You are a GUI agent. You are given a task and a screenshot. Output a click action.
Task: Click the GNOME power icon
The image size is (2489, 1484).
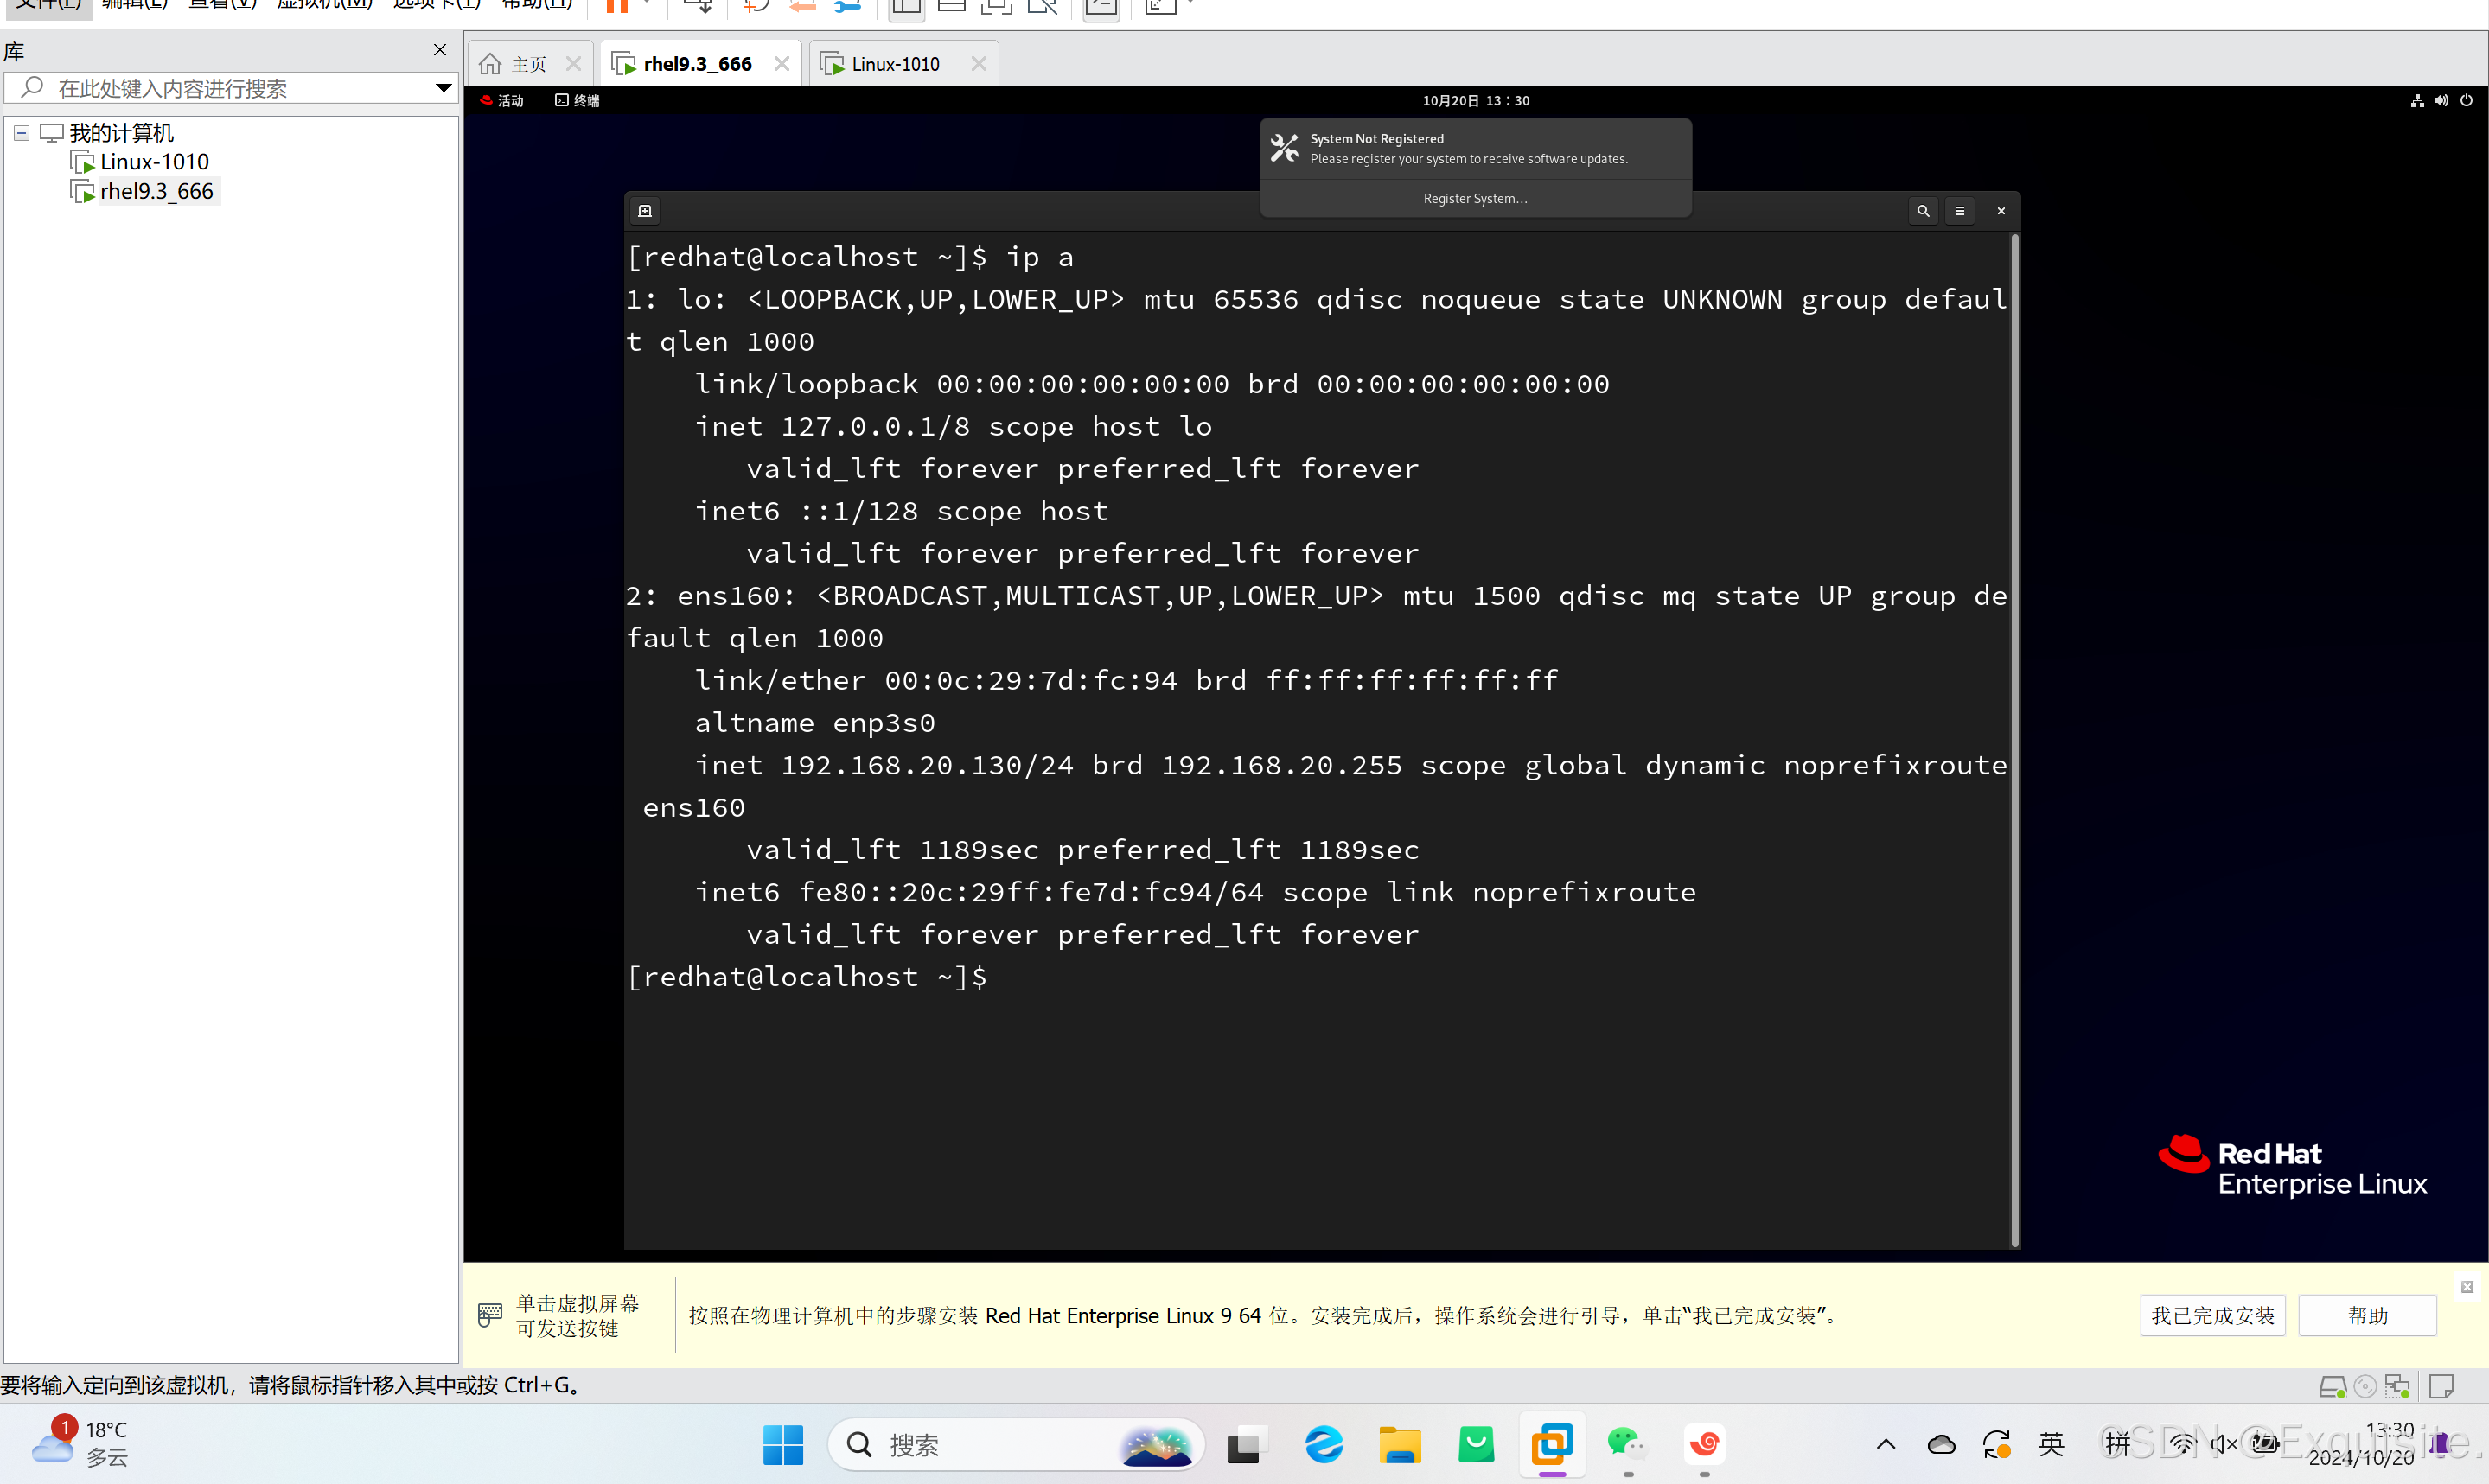pyautogui.click(x=2466, y=100)
